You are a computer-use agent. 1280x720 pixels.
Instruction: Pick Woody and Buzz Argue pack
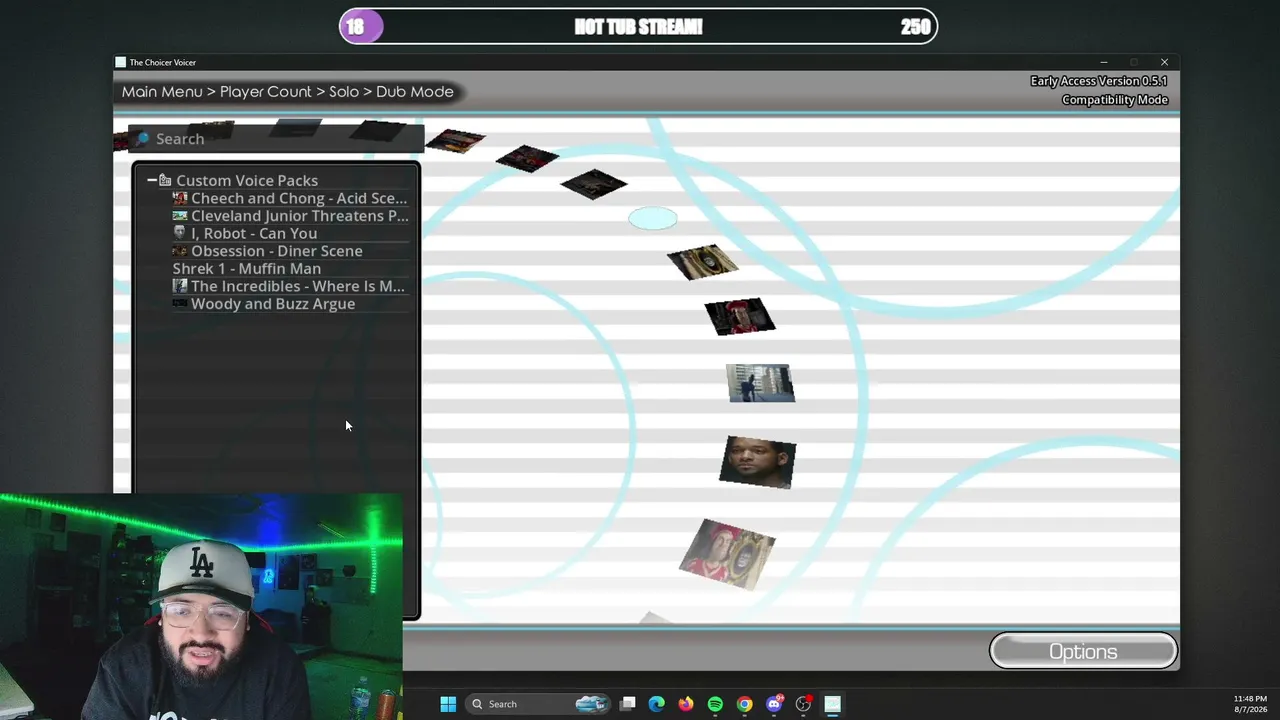pos(264,304)
